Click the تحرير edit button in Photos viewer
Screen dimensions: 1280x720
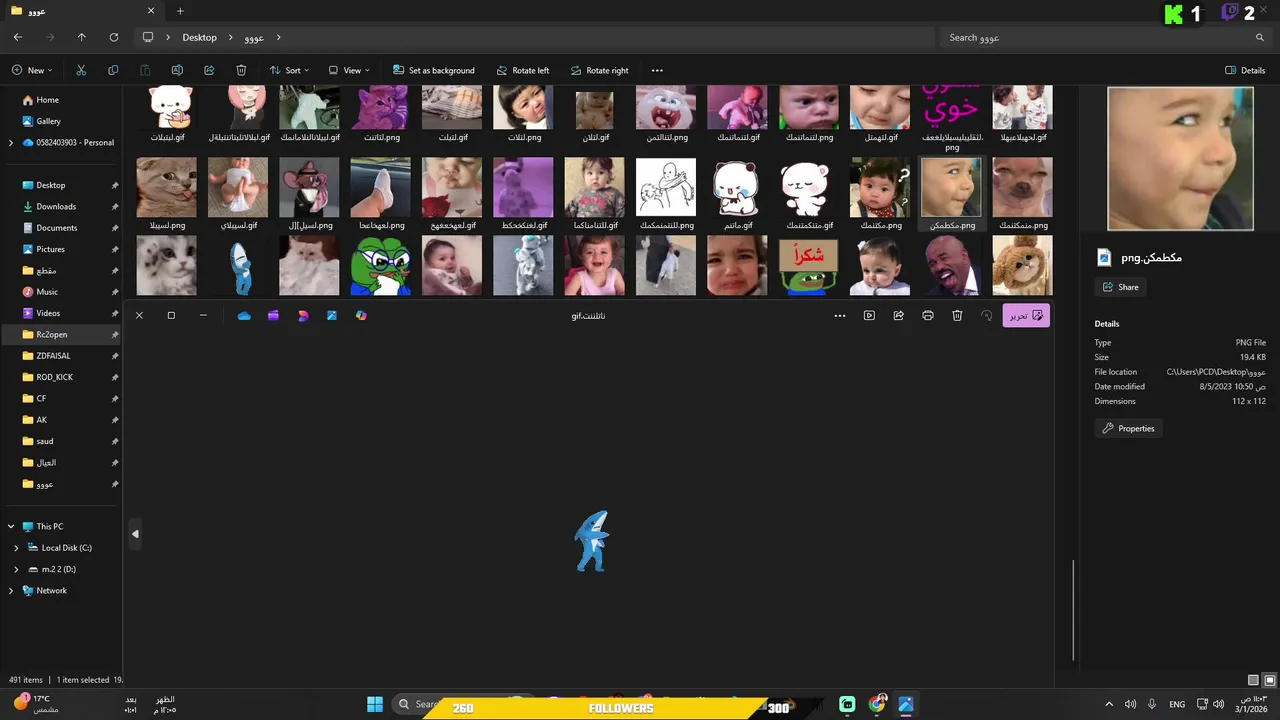[1026, 315]
